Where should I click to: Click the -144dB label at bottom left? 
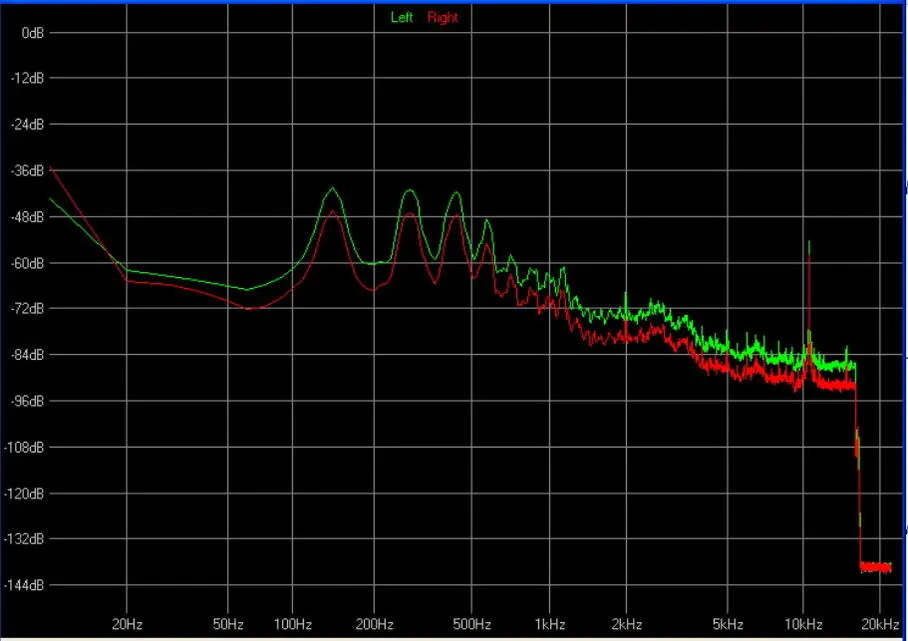[x=26, y=585]
